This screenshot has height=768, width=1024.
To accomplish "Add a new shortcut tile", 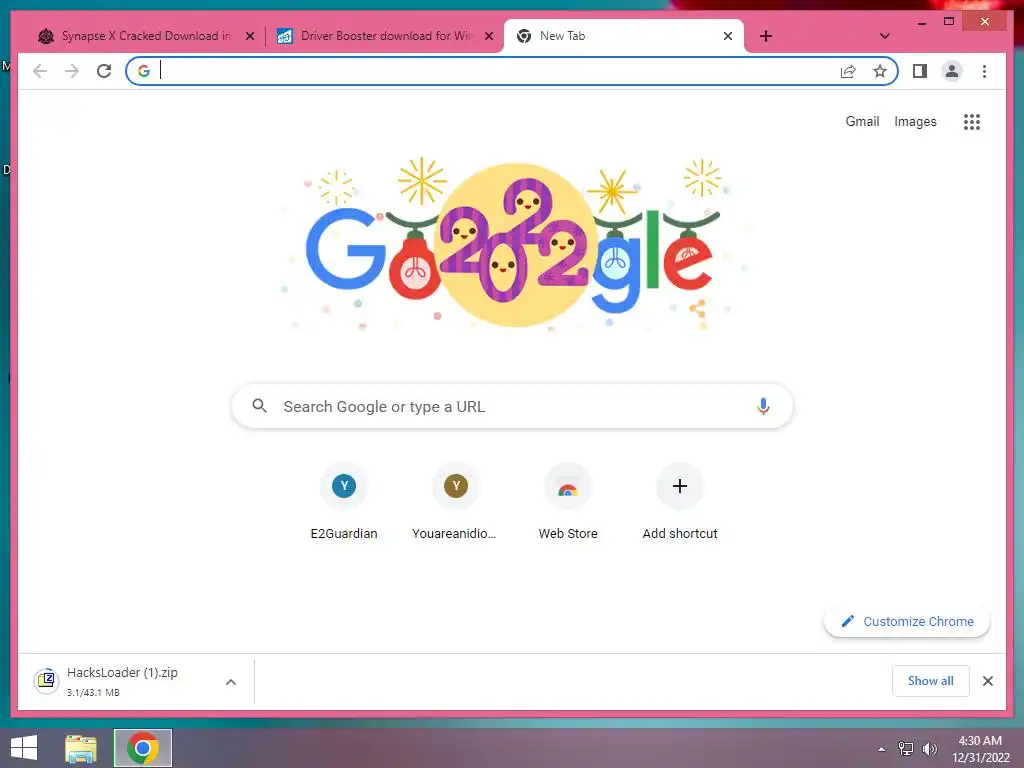I will pyautogui.click(x=680, y=502).
